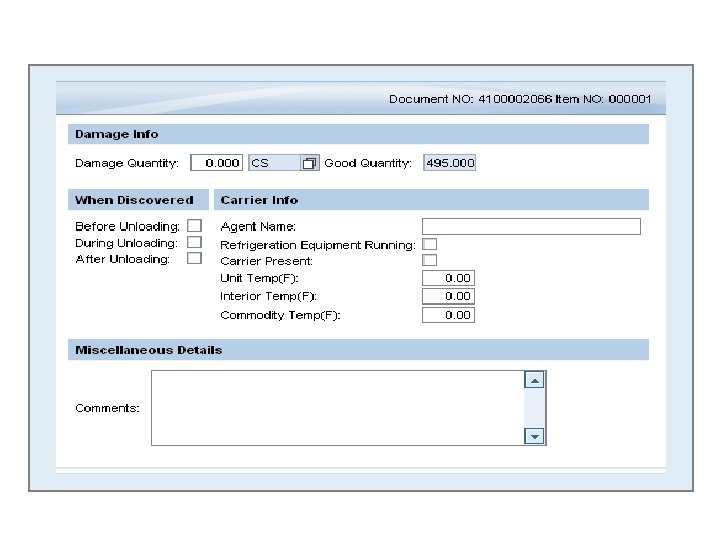Tick the Carrier Present checkbox
Screen dimensions: 720x540
429,260
